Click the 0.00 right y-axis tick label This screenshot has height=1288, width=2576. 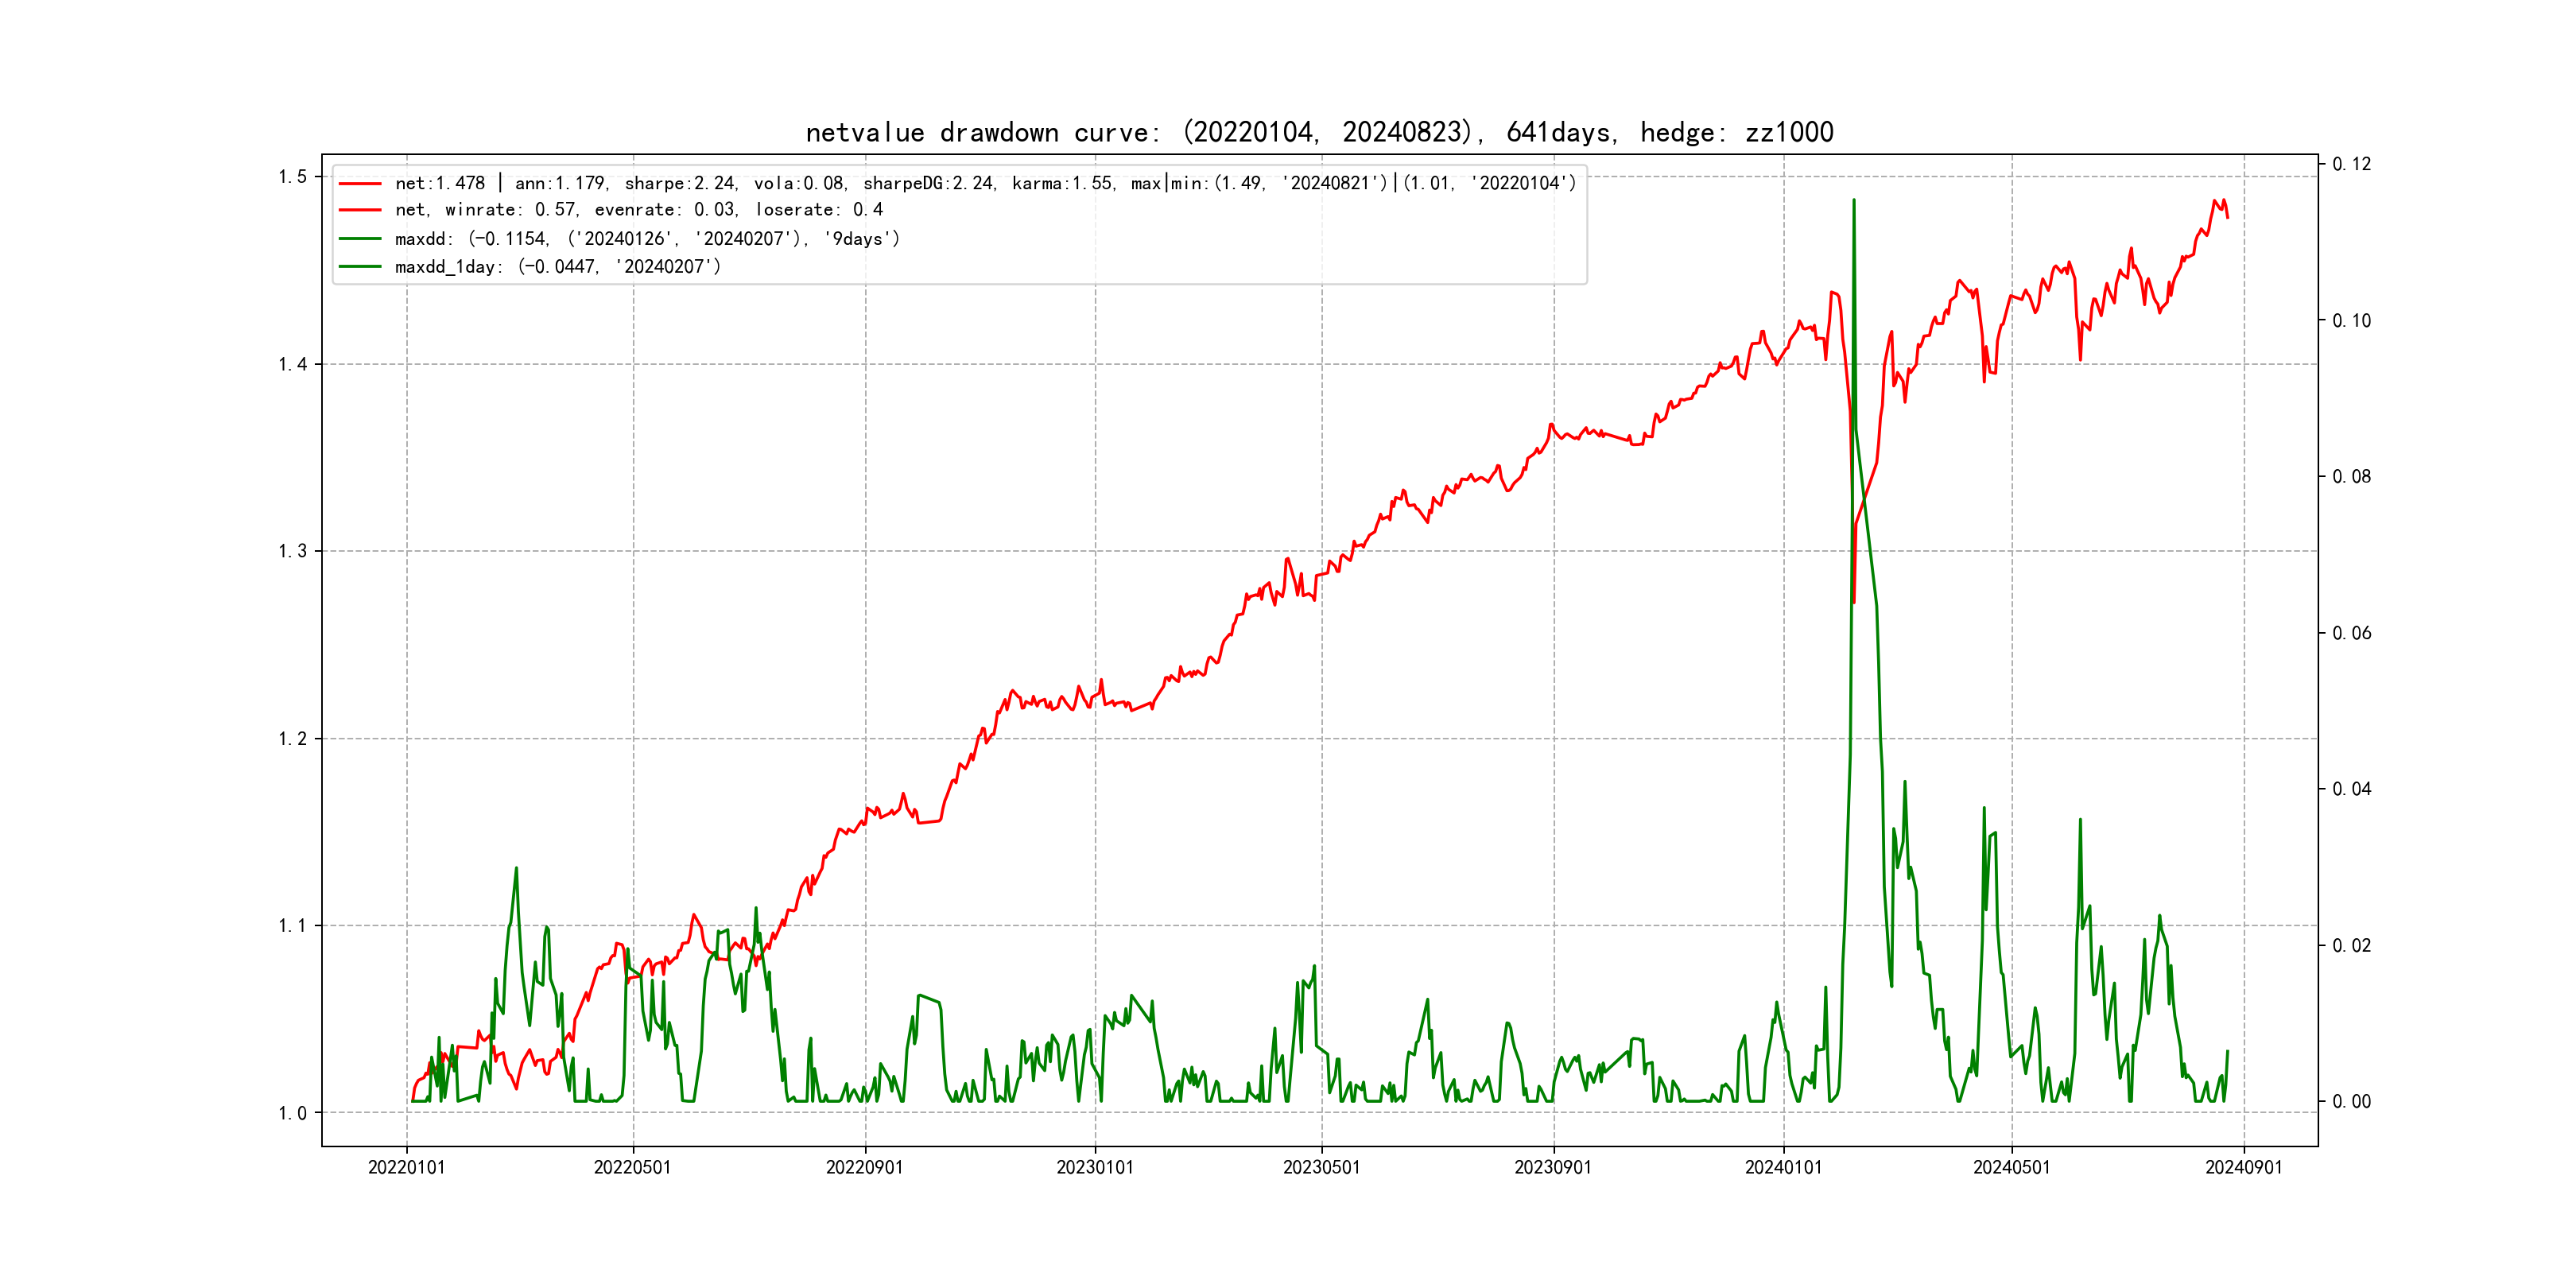coord(2351,1101)
